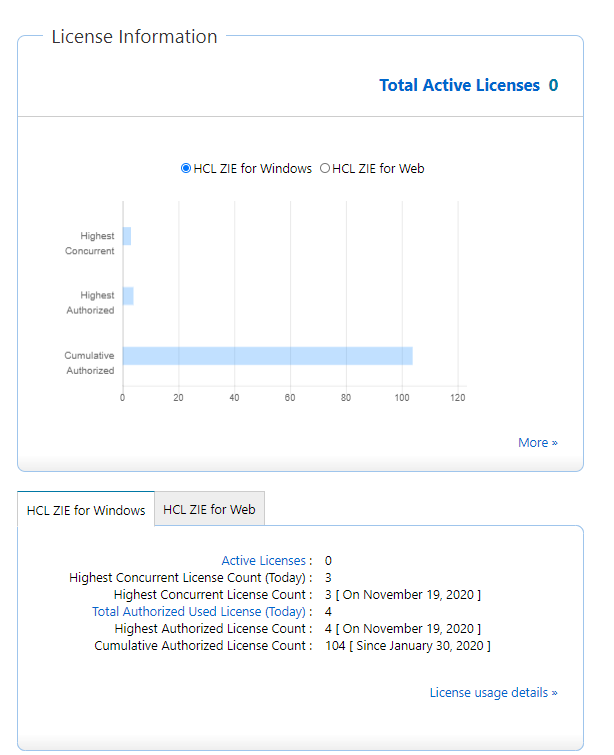Select the HCL ZIE for Windows radio button
Viewport: 614px width, 755px height.
(x=185, y=169)
